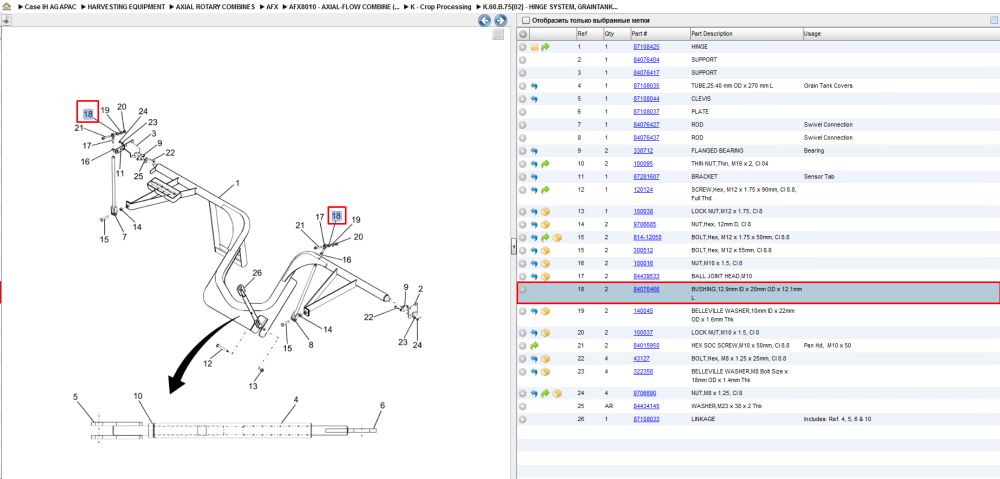Image resolution: width=1000 pixels, height=479 pixels.
Task: Open the yellow note icon on HINGE row
Action: click(x=534, y=47)
